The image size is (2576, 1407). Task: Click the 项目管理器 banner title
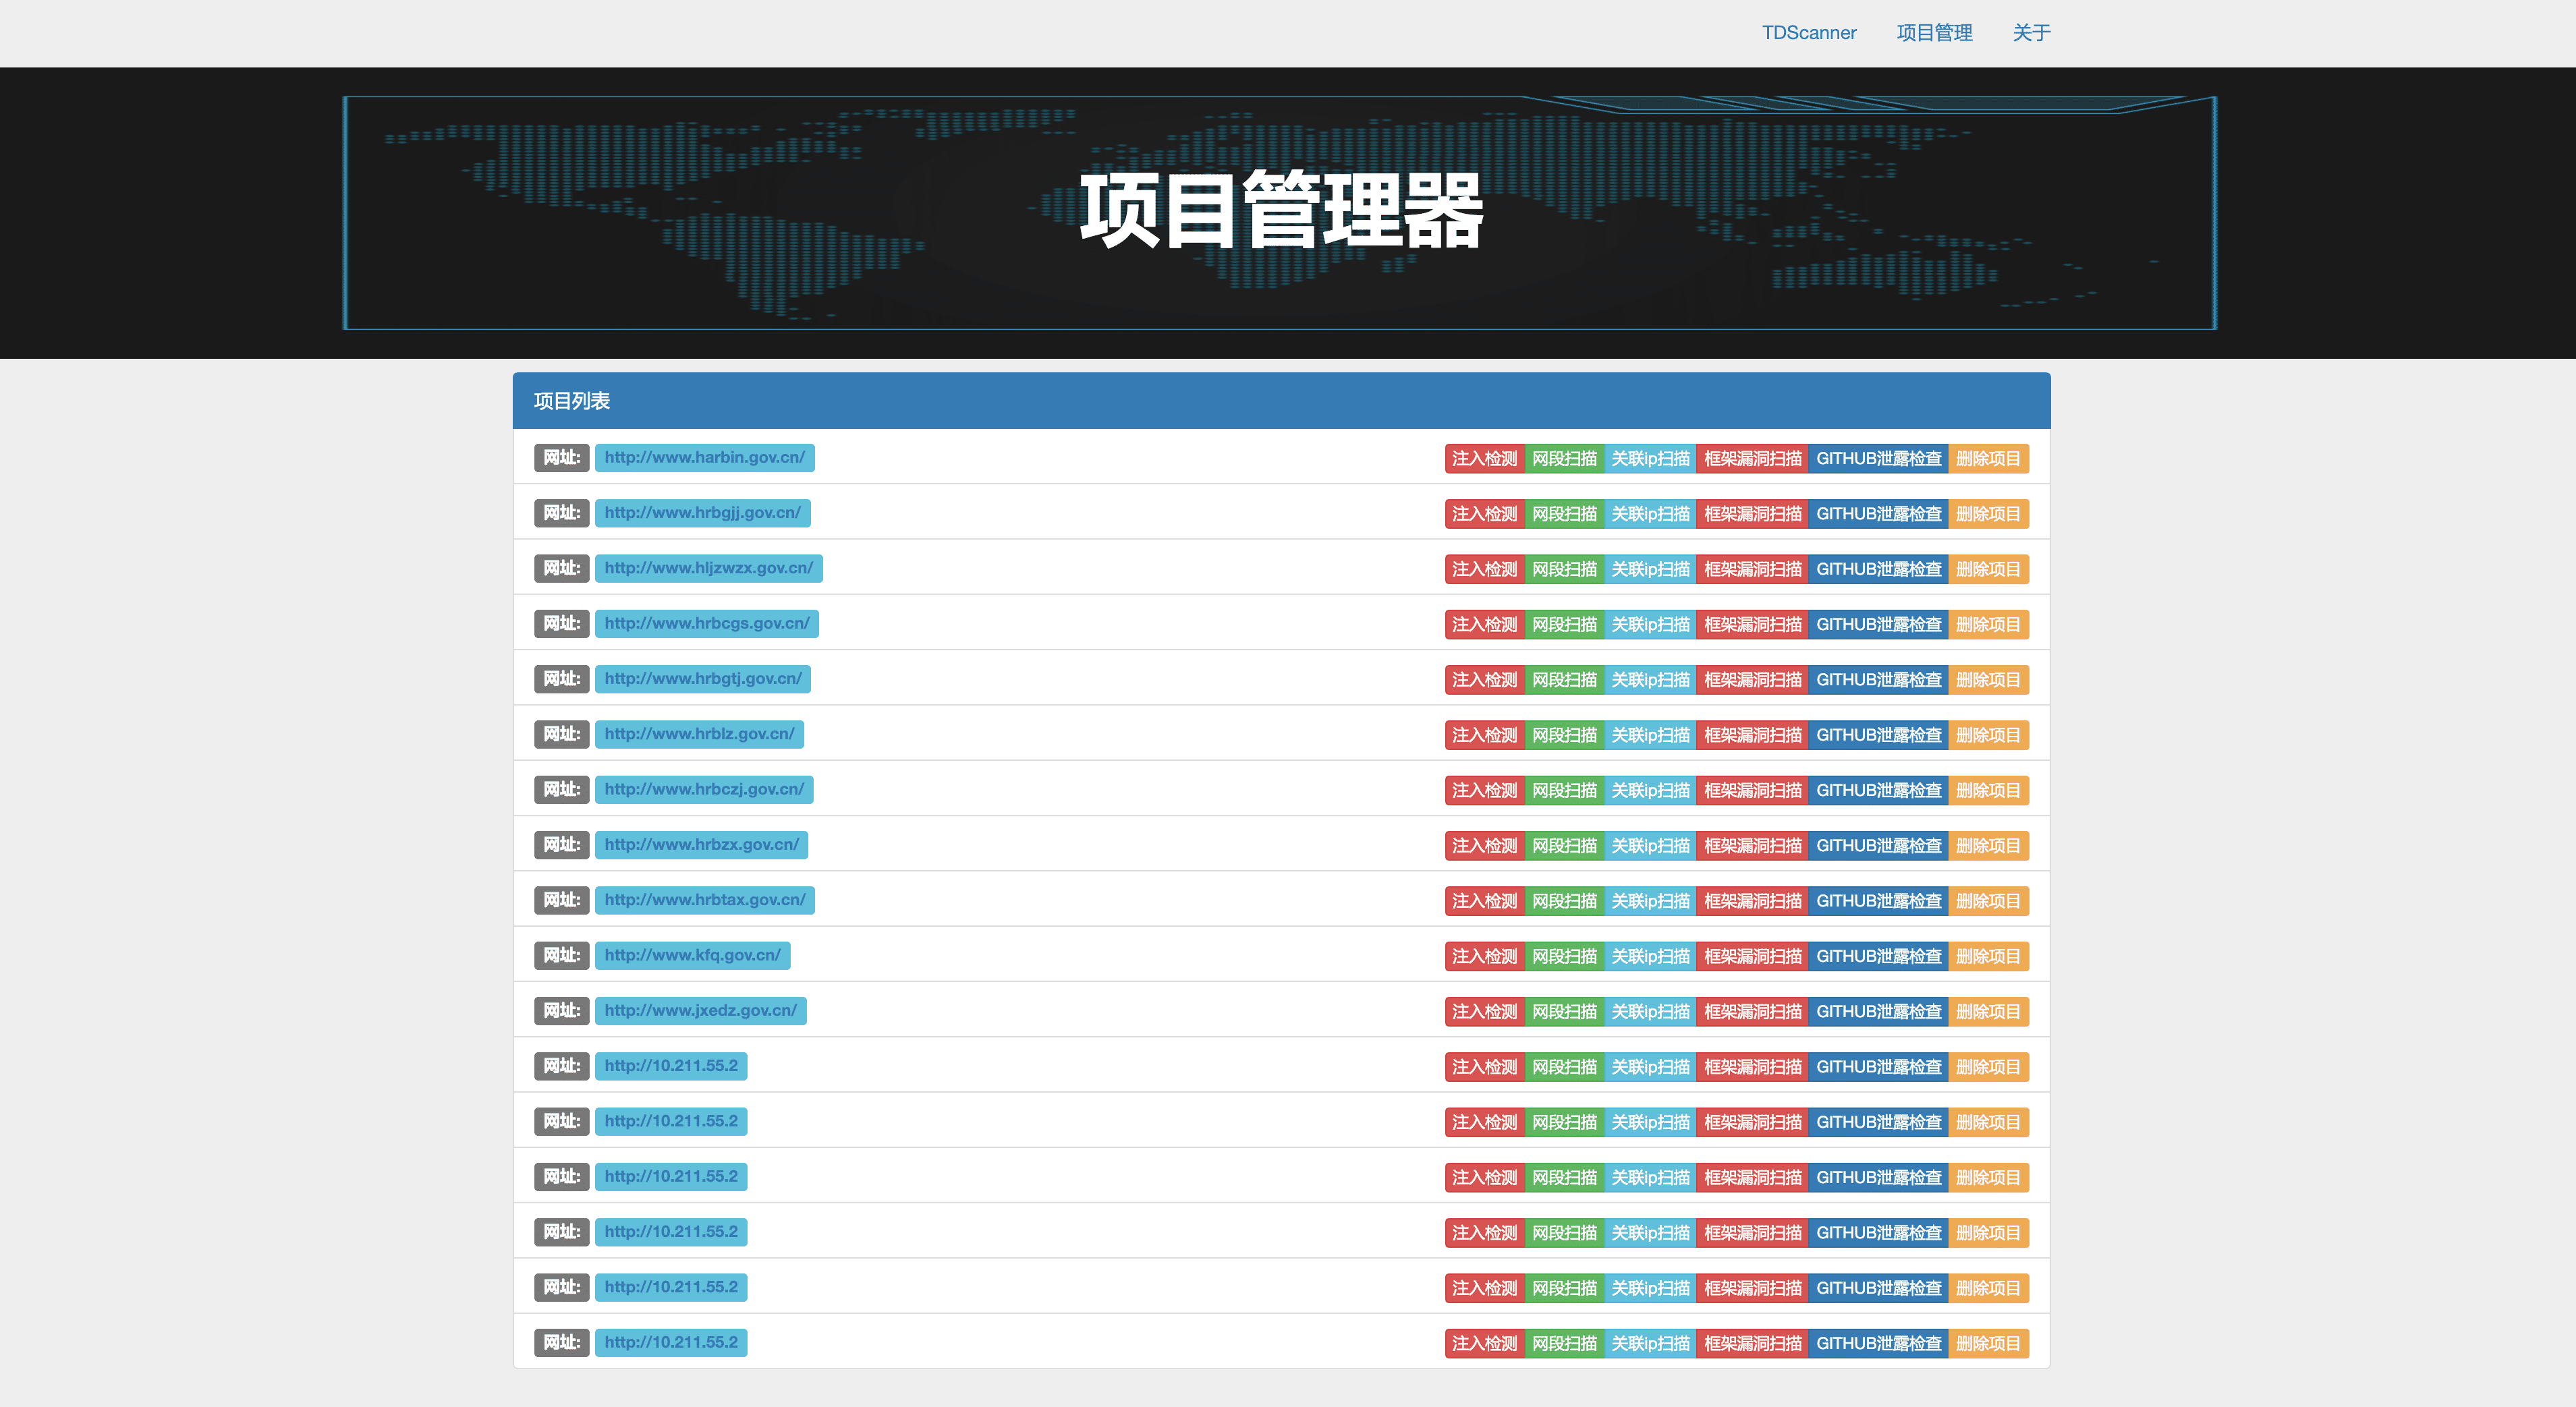pos(1280,210)
